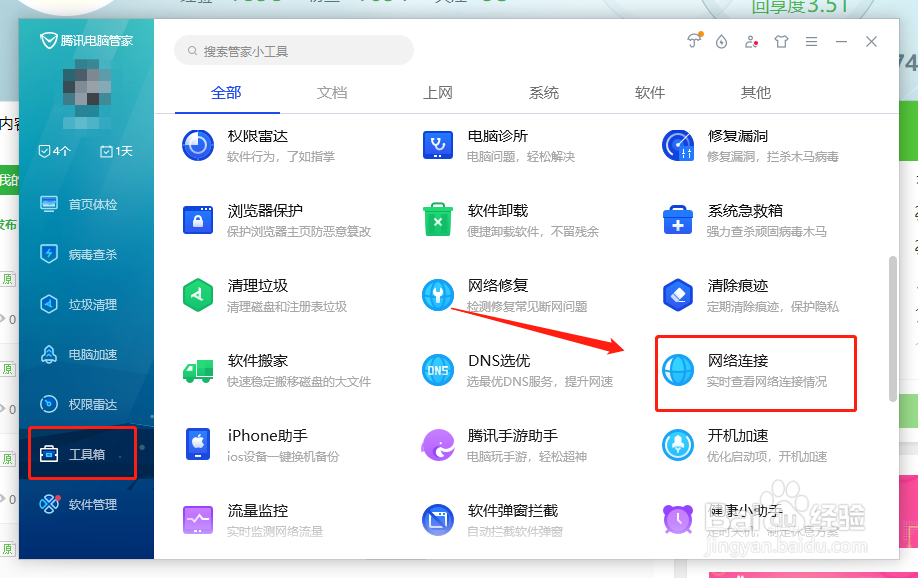Viewport: 918px width, 578px height.
Task: Click description ios设备一键换机备份
Action: [x=283, y=457]
